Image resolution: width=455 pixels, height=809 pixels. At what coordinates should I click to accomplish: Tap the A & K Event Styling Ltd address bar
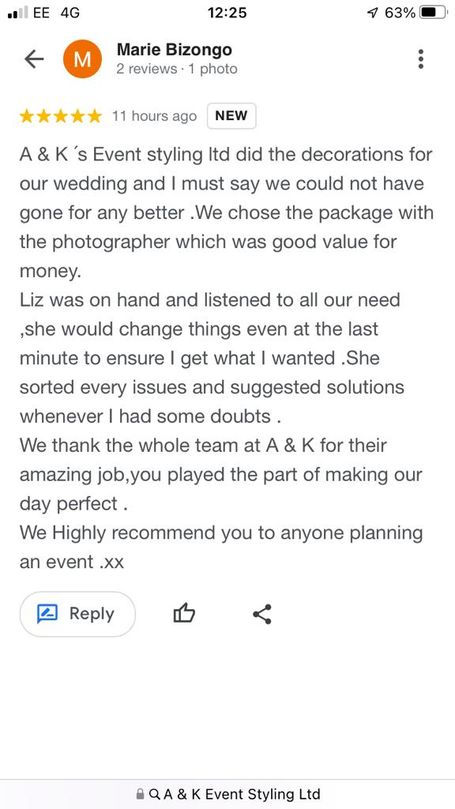point(228,794)
